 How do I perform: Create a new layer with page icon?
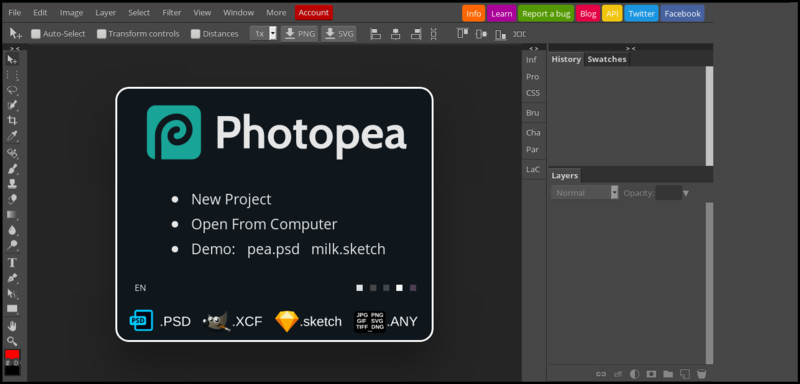point(685,374)
